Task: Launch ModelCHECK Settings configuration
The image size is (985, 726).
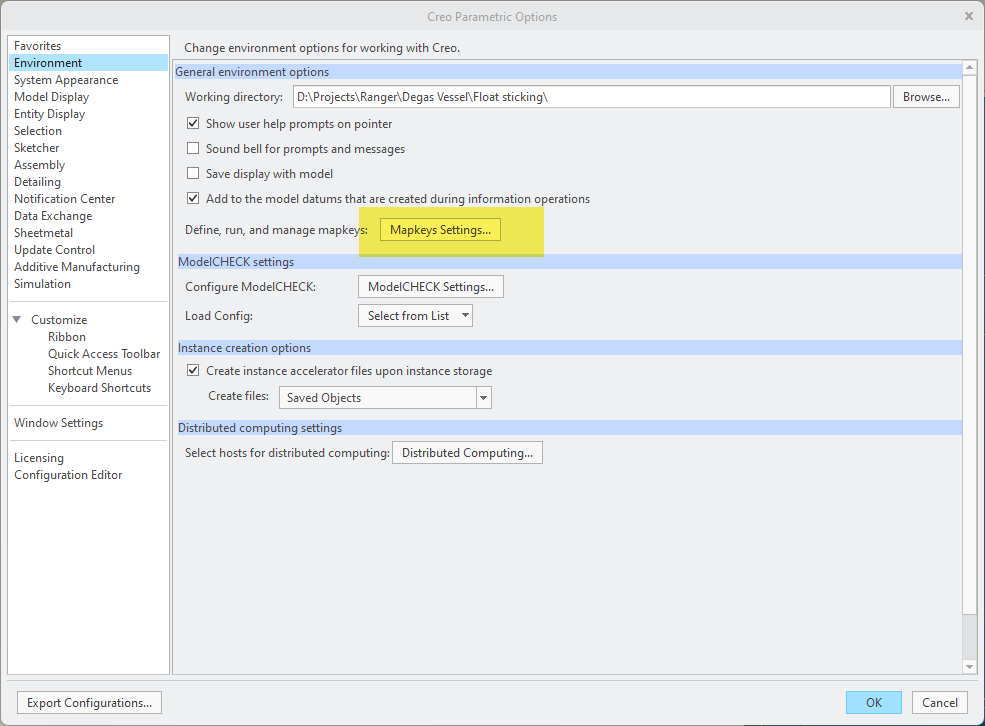Action: pos(430,286)
